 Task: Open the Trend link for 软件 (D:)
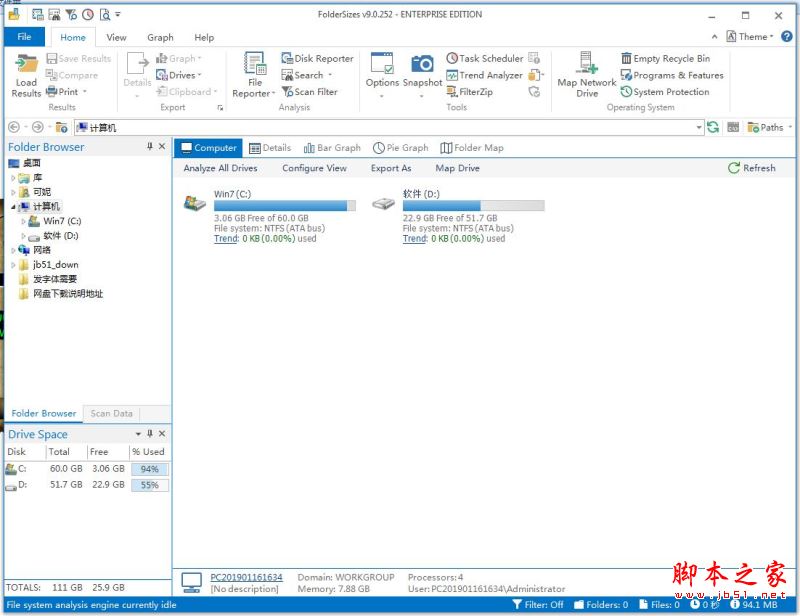tap(415, 238)
